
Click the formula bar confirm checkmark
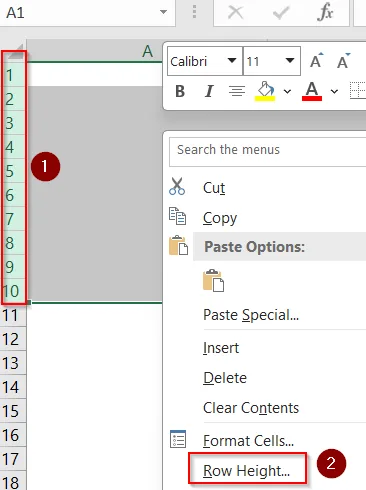[x=281, y=13]
